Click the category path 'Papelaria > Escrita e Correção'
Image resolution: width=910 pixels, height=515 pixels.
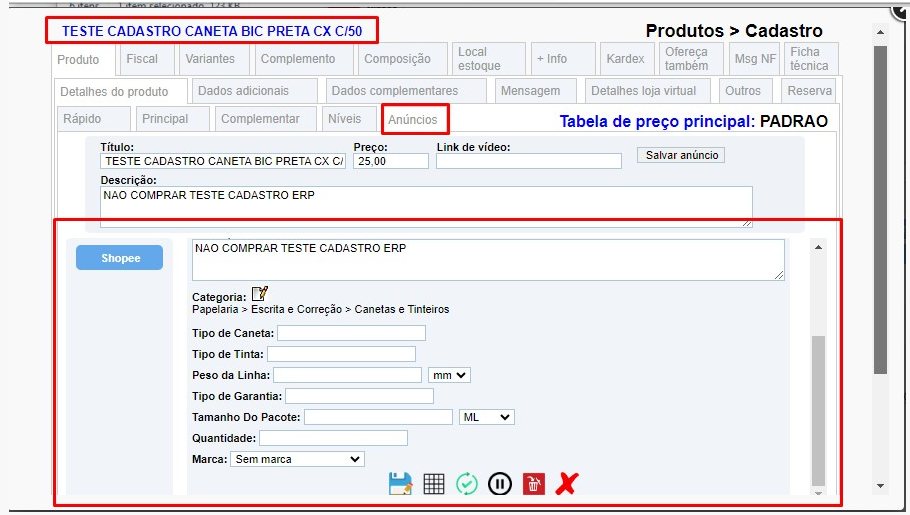click(267, 309)
